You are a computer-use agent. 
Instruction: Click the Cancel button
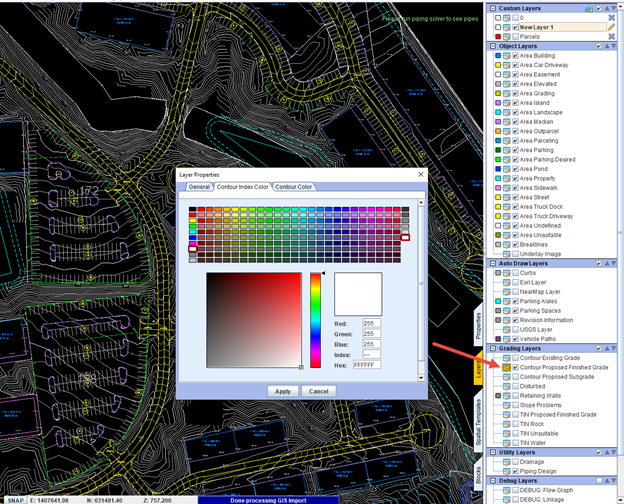318,391
